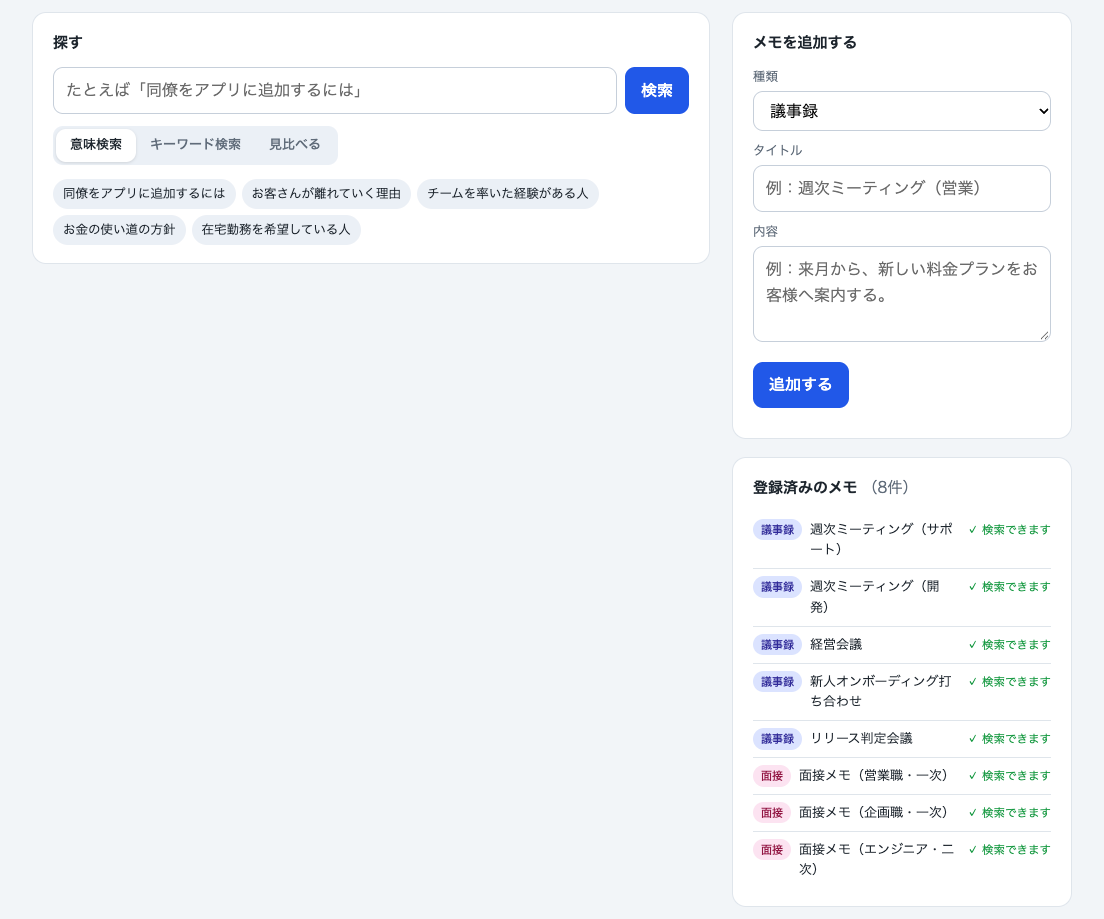
Task: Click the 議事録 badge beside 経営会議
Action: pos(777,645)
